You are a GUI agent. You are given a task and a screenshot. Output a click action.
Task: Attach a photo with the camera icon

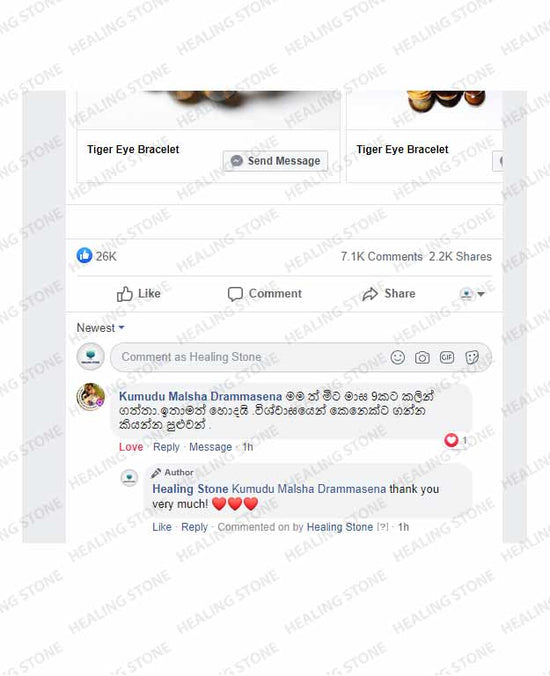422,357
